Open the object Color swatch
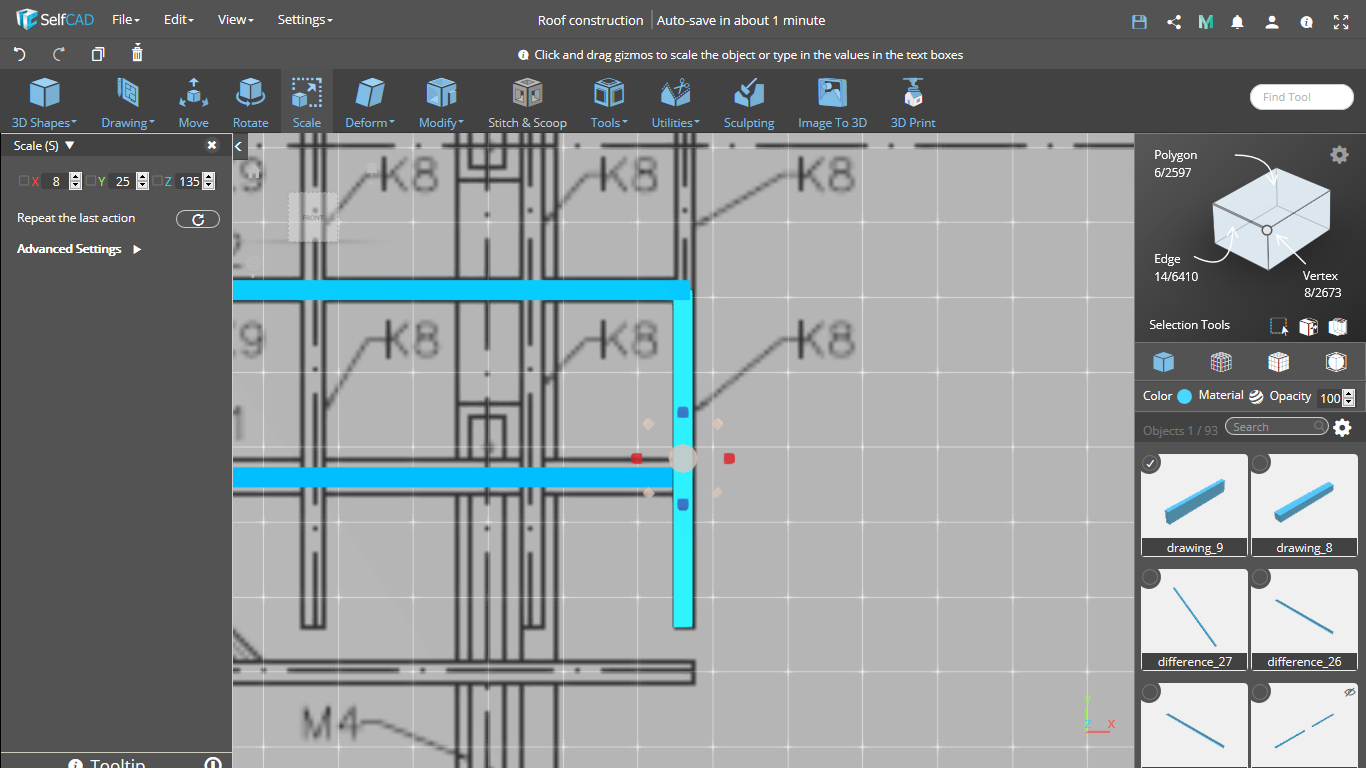Screen dimensions: 1366x768 point(1185,396)
